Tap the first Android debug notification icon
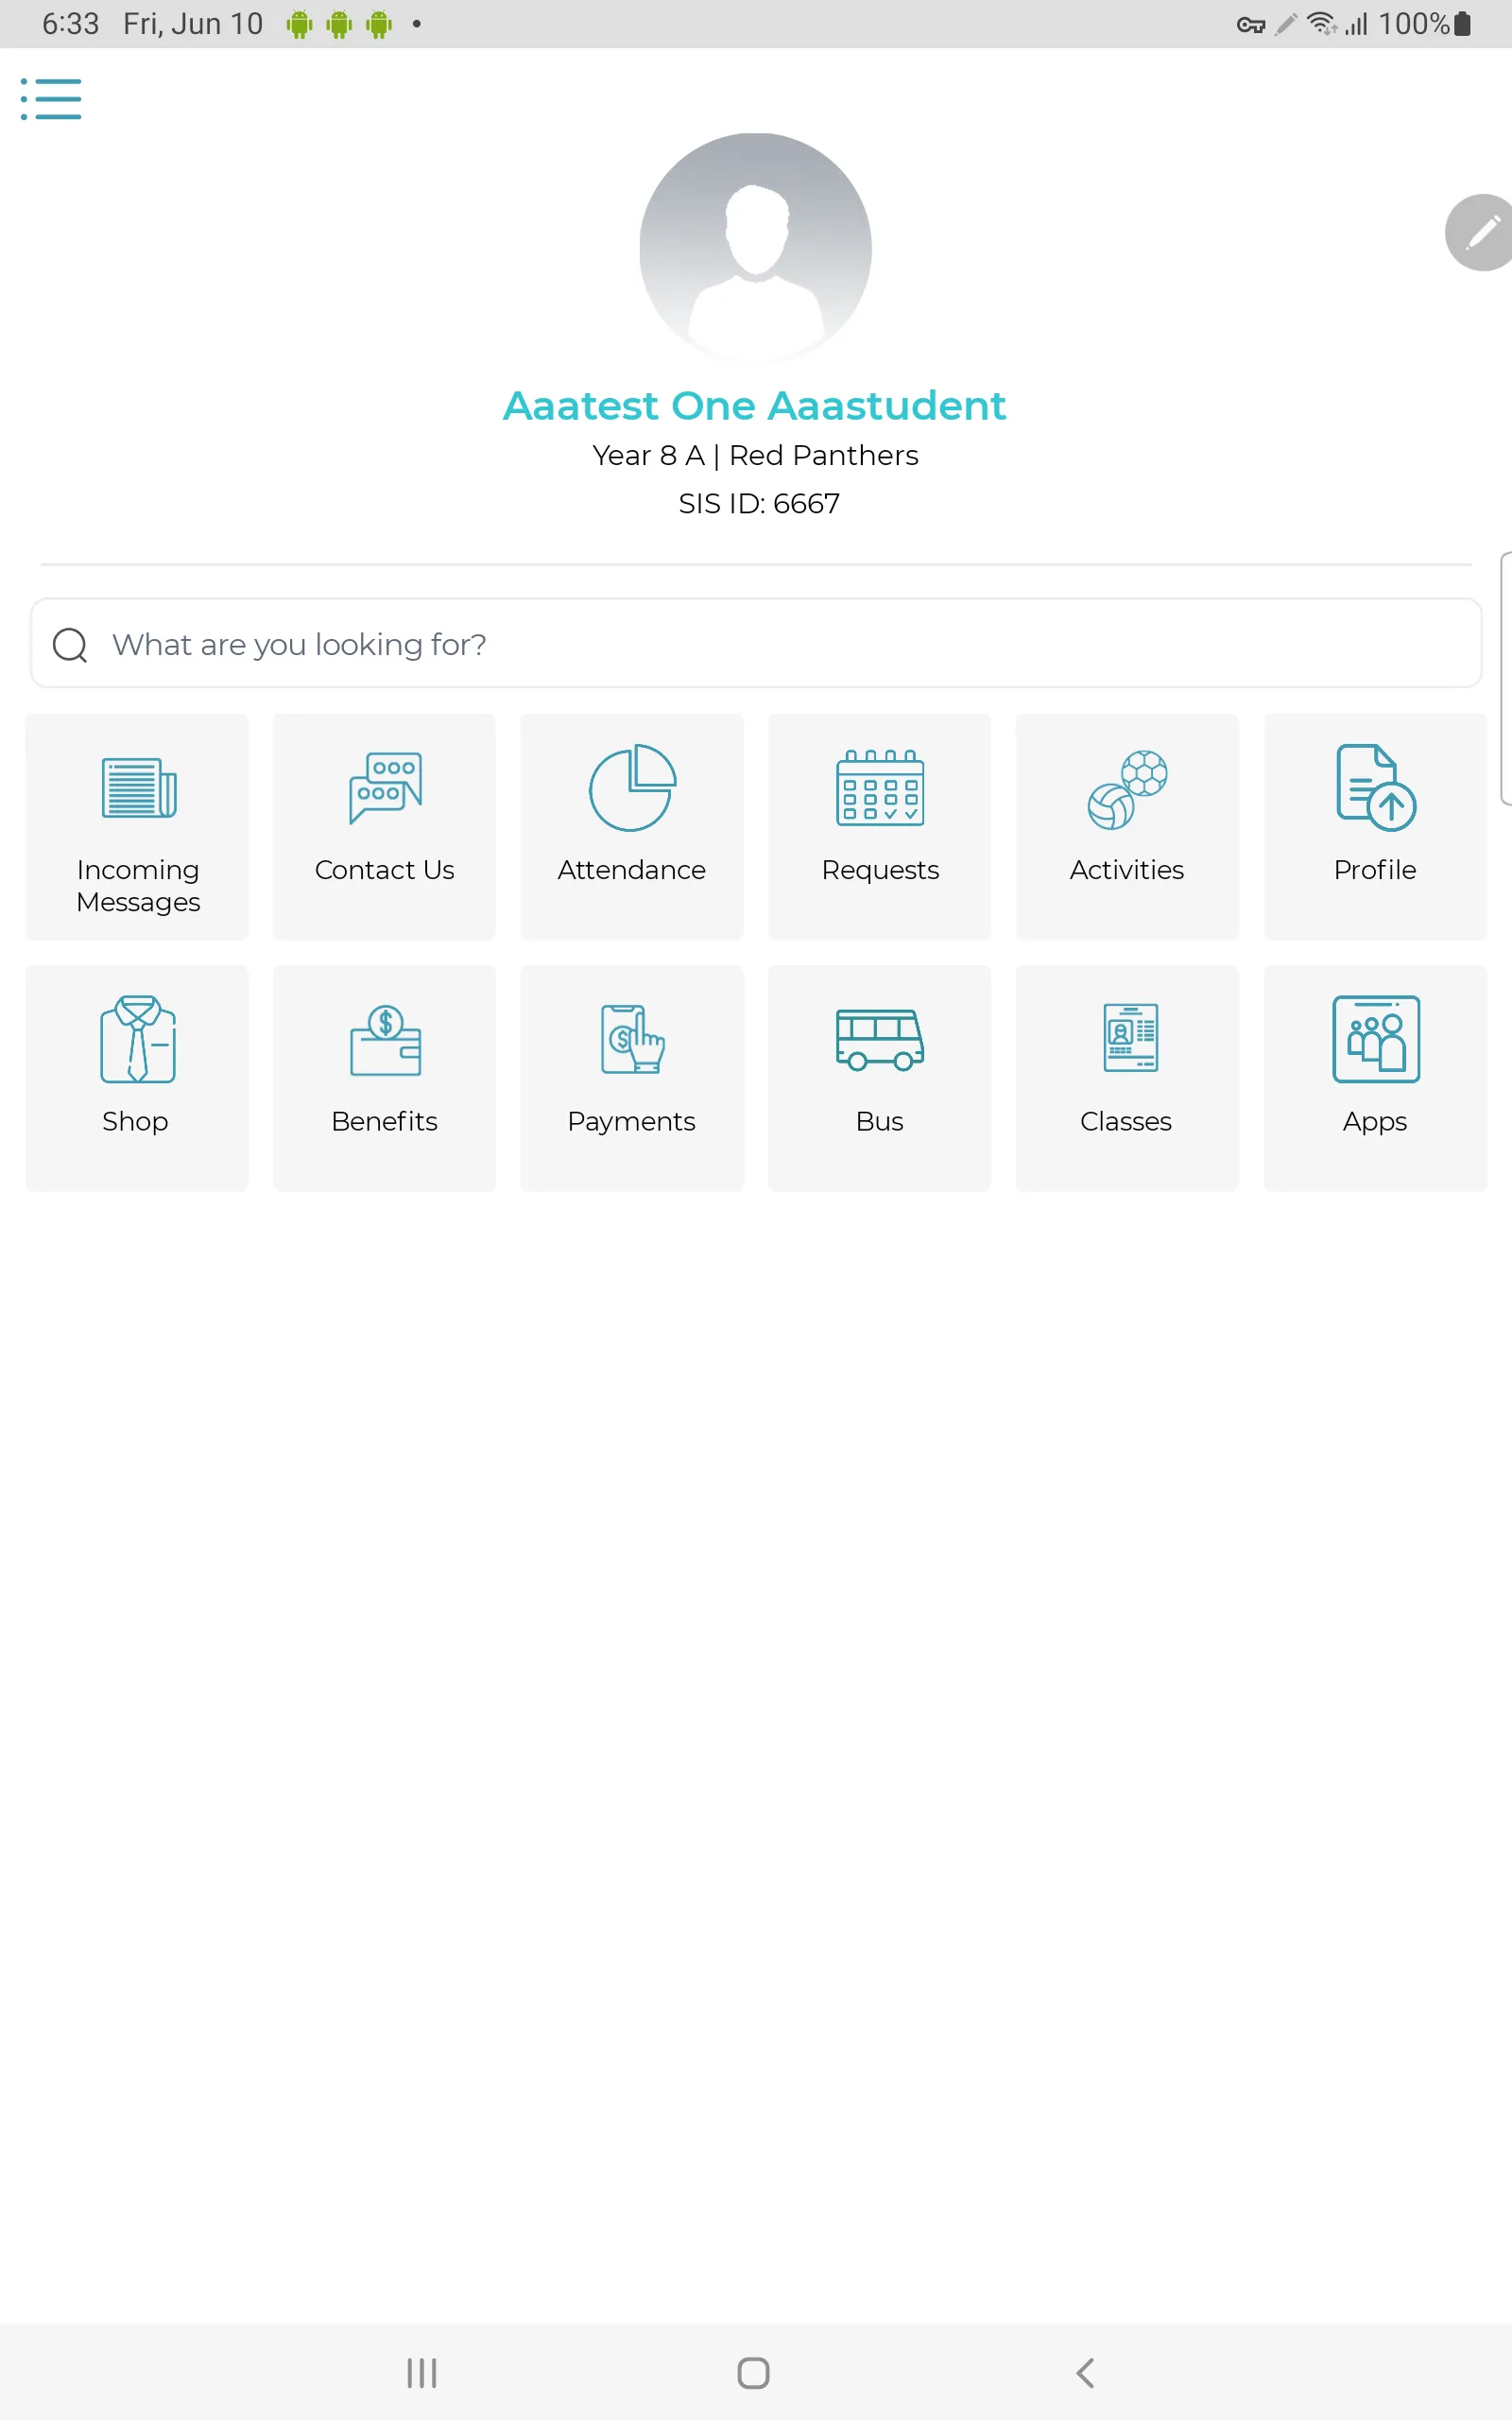 click(299, 24)
